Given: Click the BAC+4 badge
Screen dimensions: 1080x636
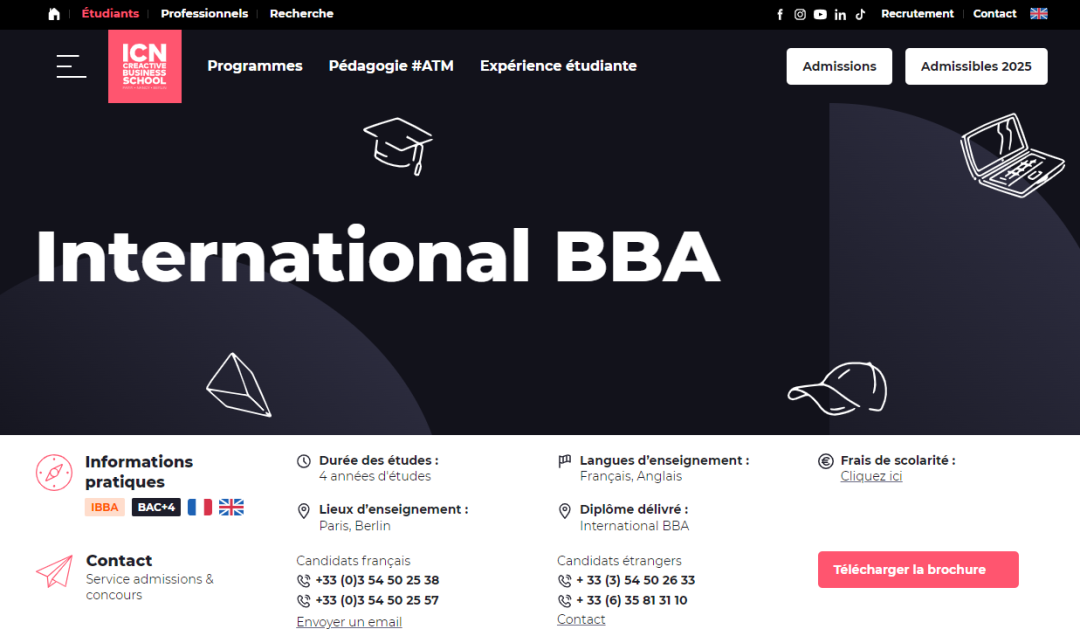Looking at the screenshot, I should [156, 507].
